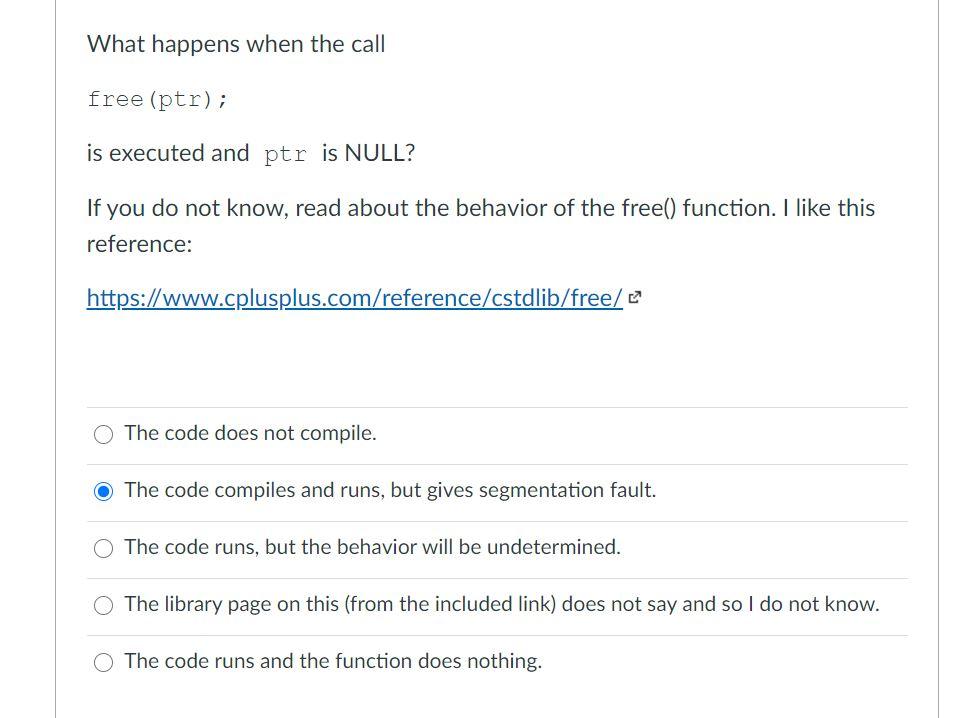
Task: Click the undetermined behavior answer label
Action: (372, 547)
